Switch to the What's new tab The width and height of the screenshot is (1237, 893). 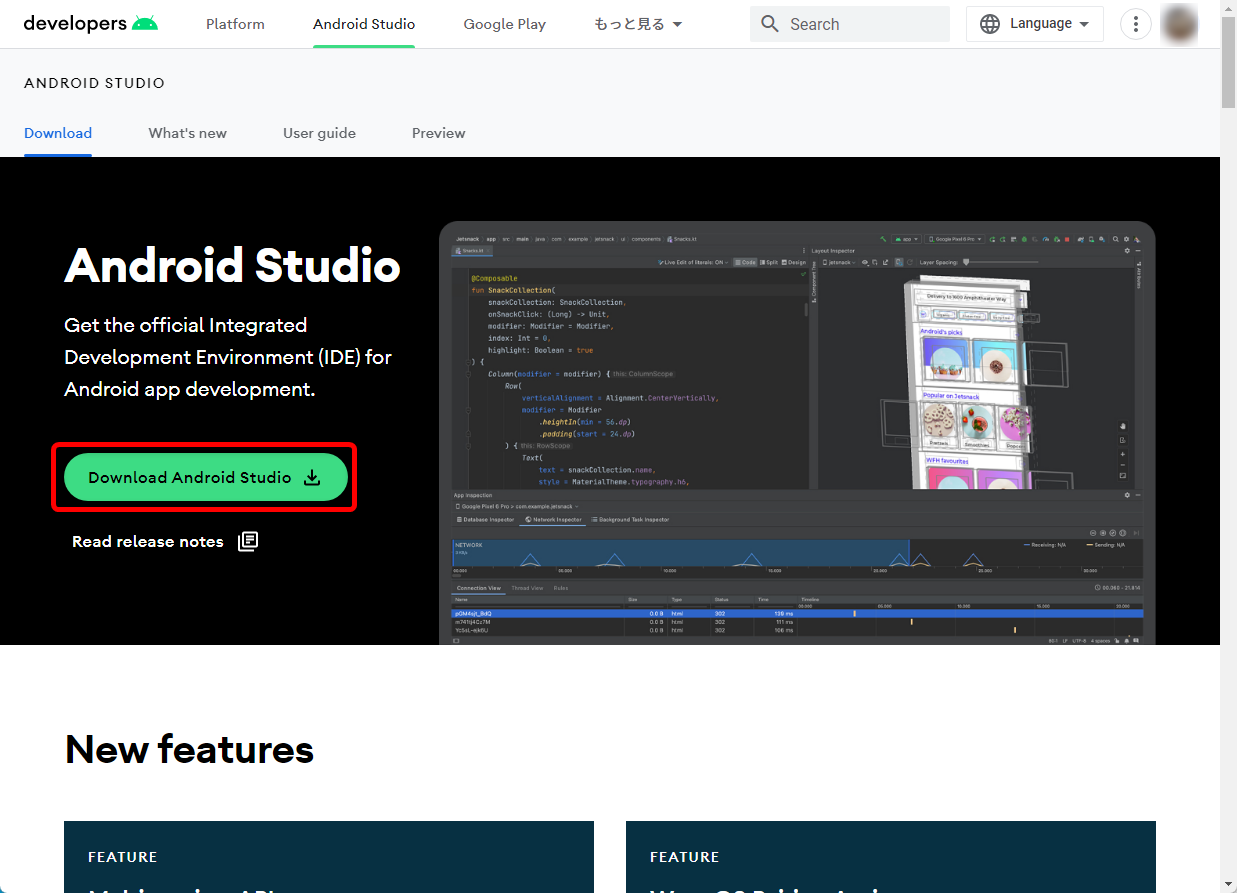188,133
